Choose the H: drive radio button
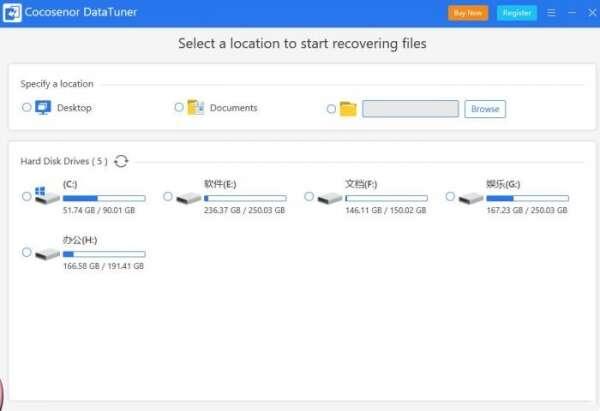The width and height of the screenshot is (600, 411). point(26,253)
